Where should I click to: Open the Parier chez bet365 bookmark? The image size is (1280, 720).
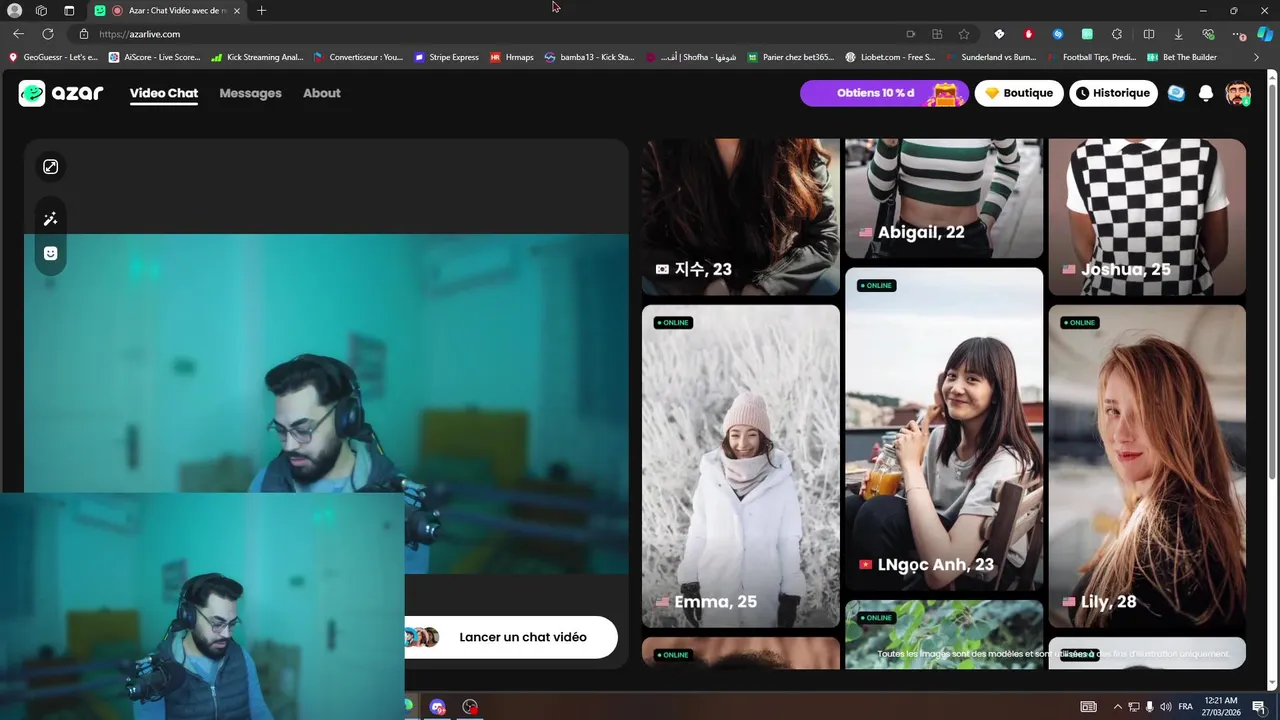[x=790, y=57]
